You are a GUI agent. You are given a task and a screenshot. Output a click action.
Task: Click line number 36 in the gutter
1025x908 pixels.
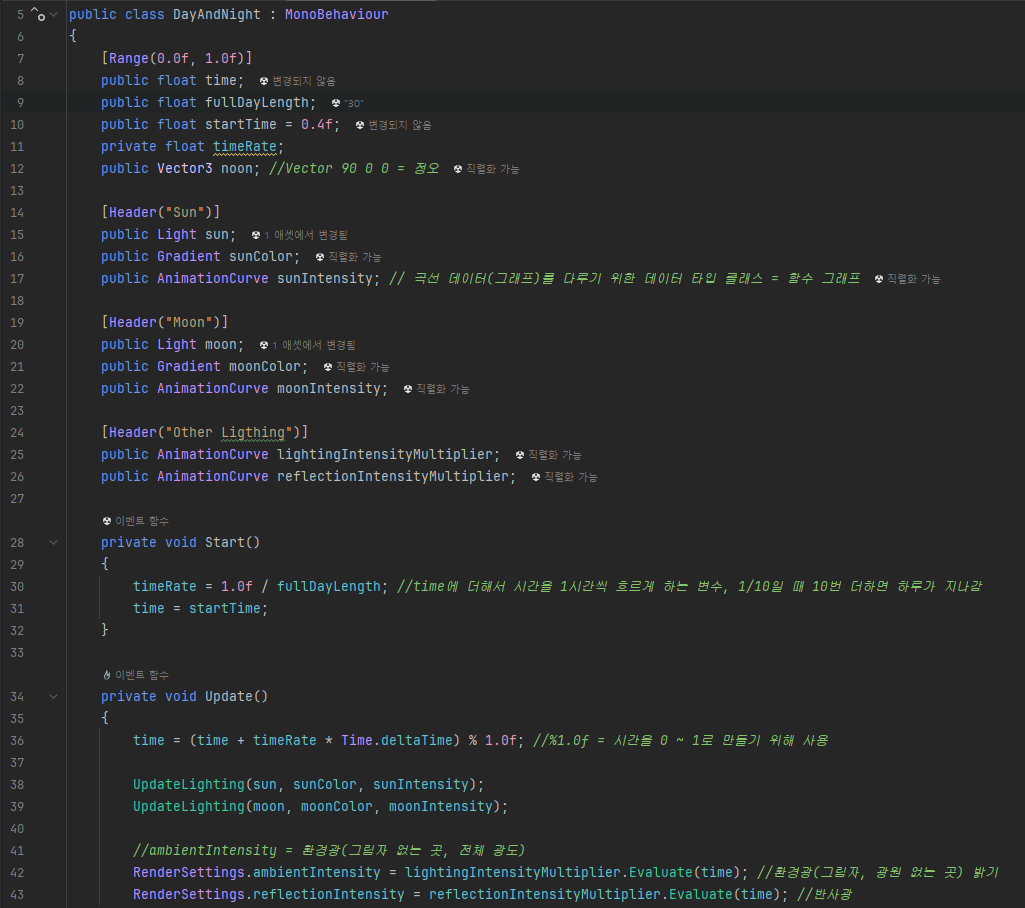(x=17, y=741)
